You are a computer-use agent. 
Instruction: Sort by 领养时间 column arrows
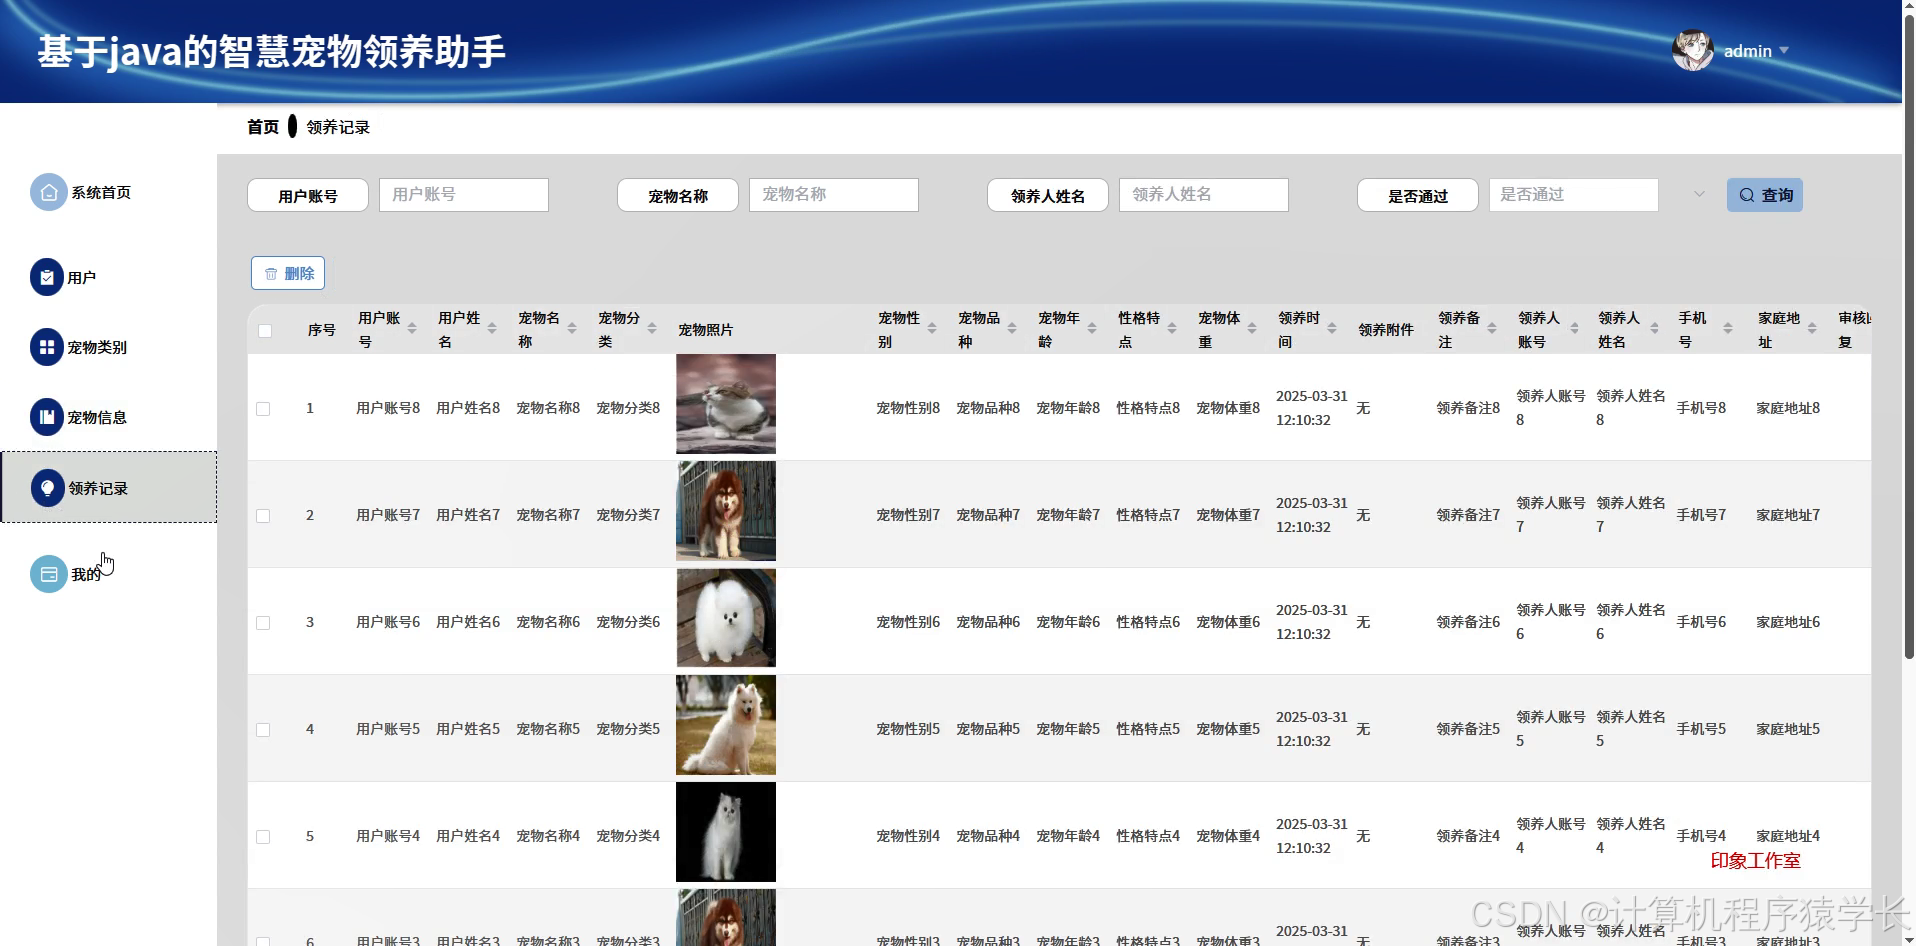pos(1331,329)
